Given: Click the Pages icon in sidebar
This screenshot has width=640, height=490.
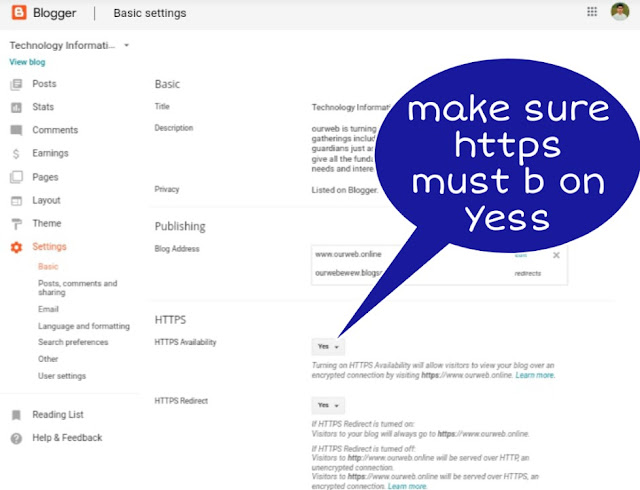Looking at the screenshot, I should 16,177.
